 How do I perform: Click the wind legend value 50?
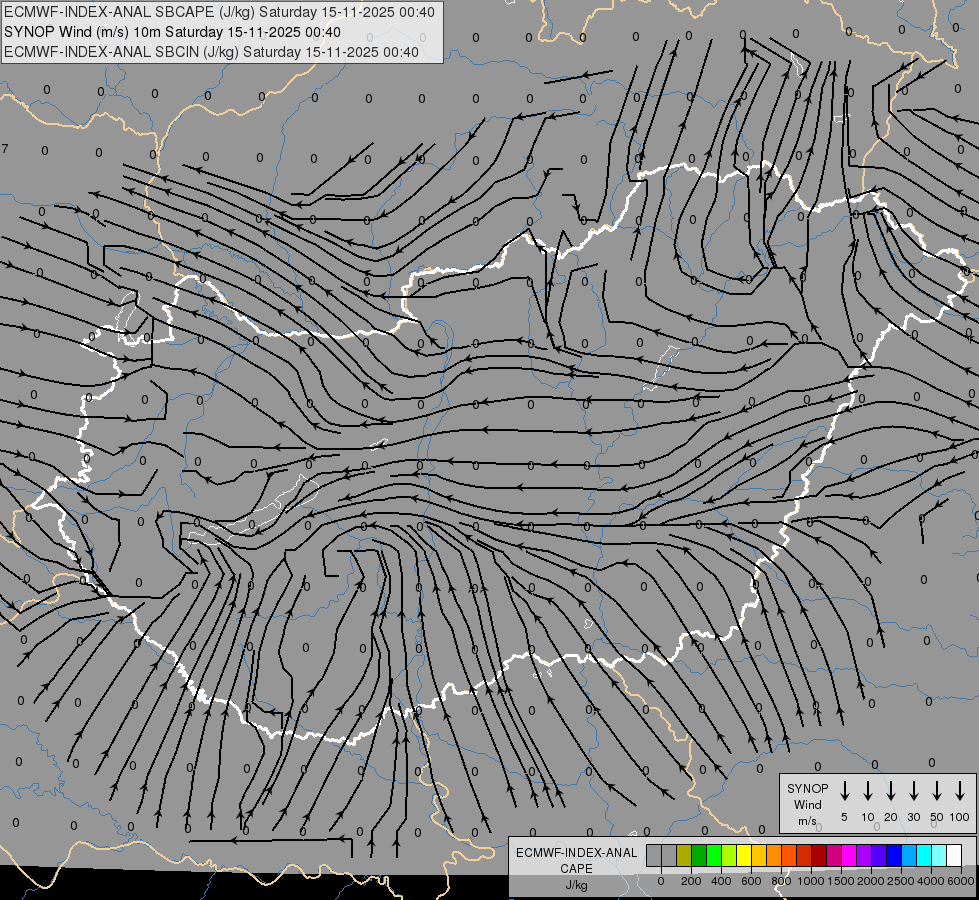tap(937, 817)
